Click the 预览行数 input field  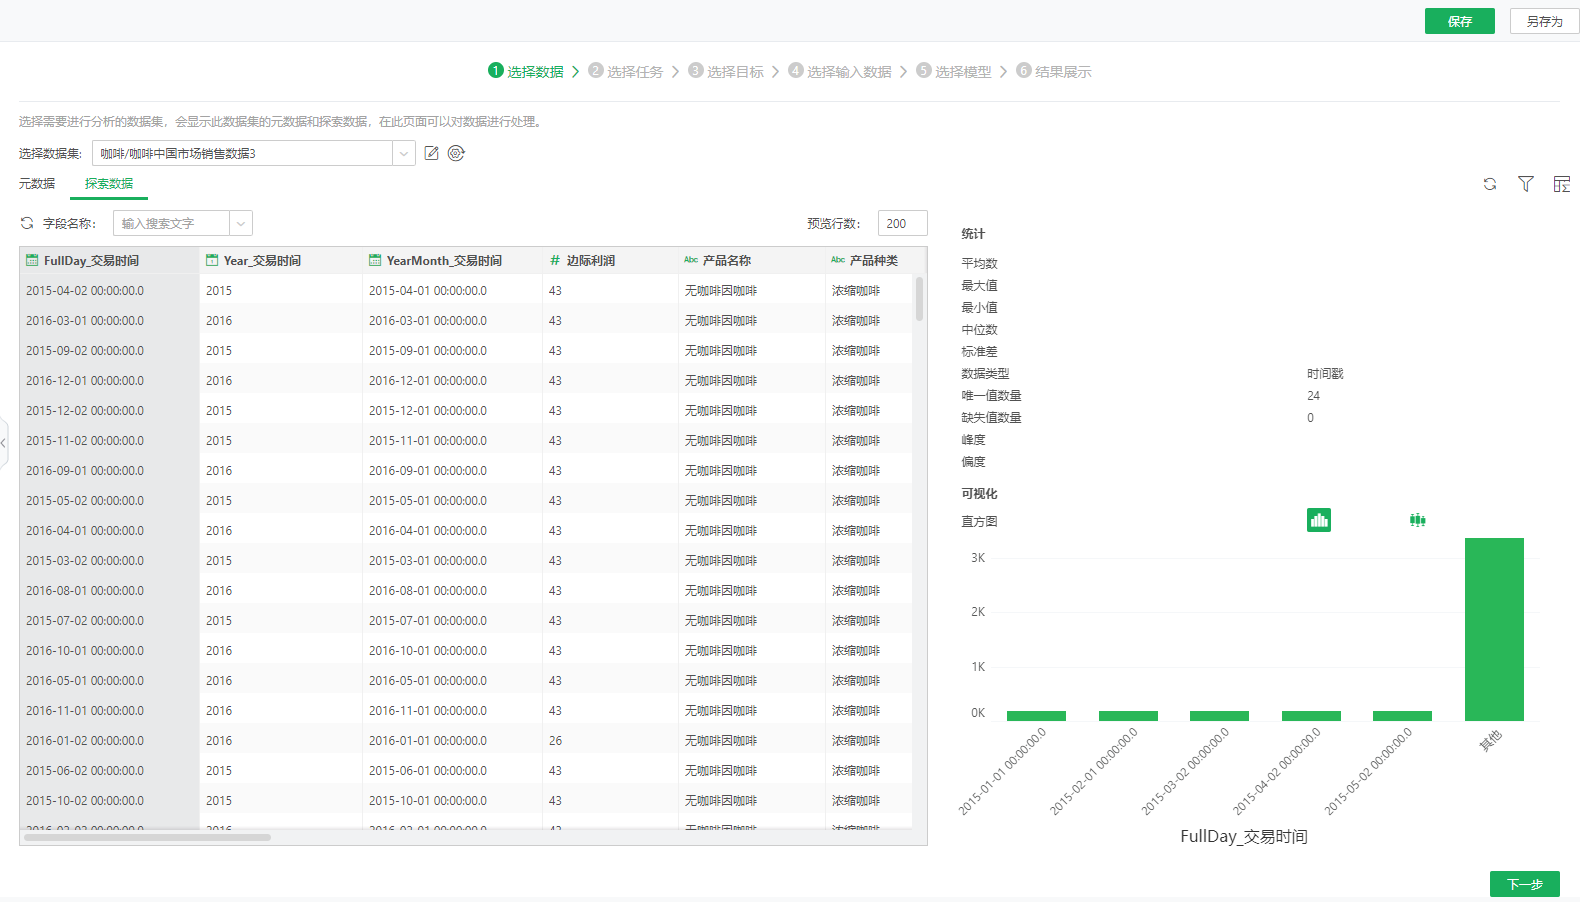902,223
